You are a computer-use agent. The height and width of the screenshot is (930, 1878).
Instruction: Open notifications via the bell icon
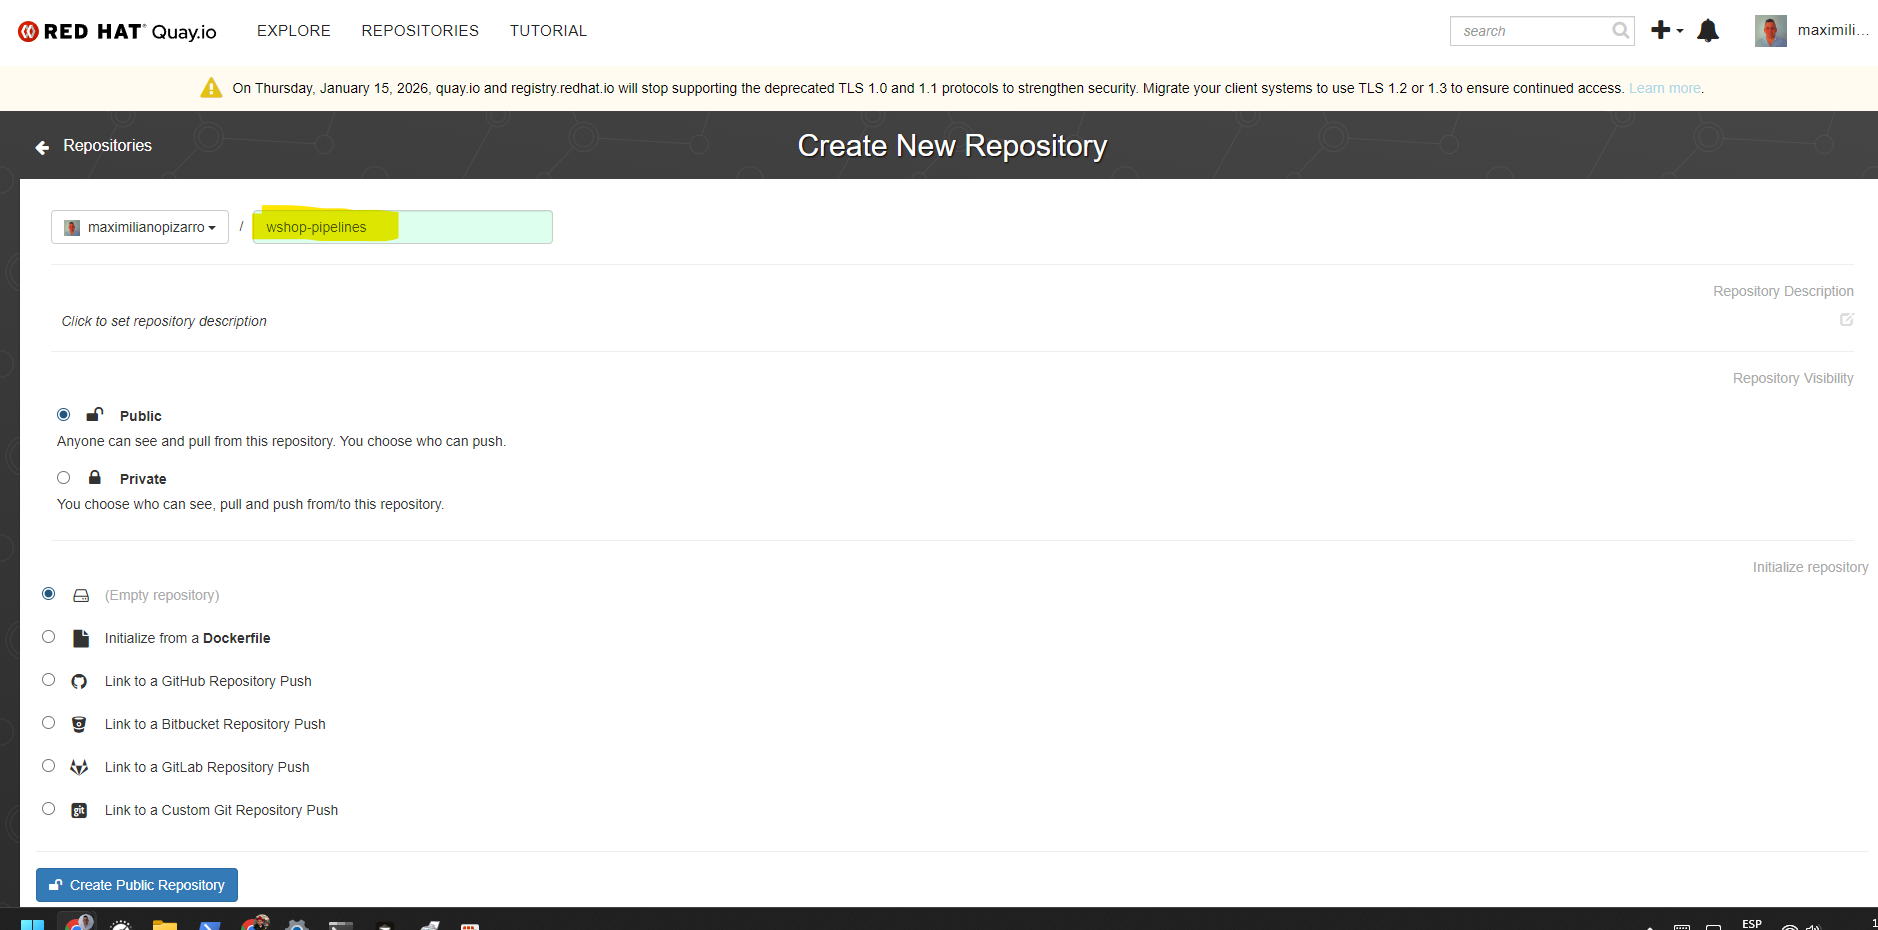[1709, 30]
